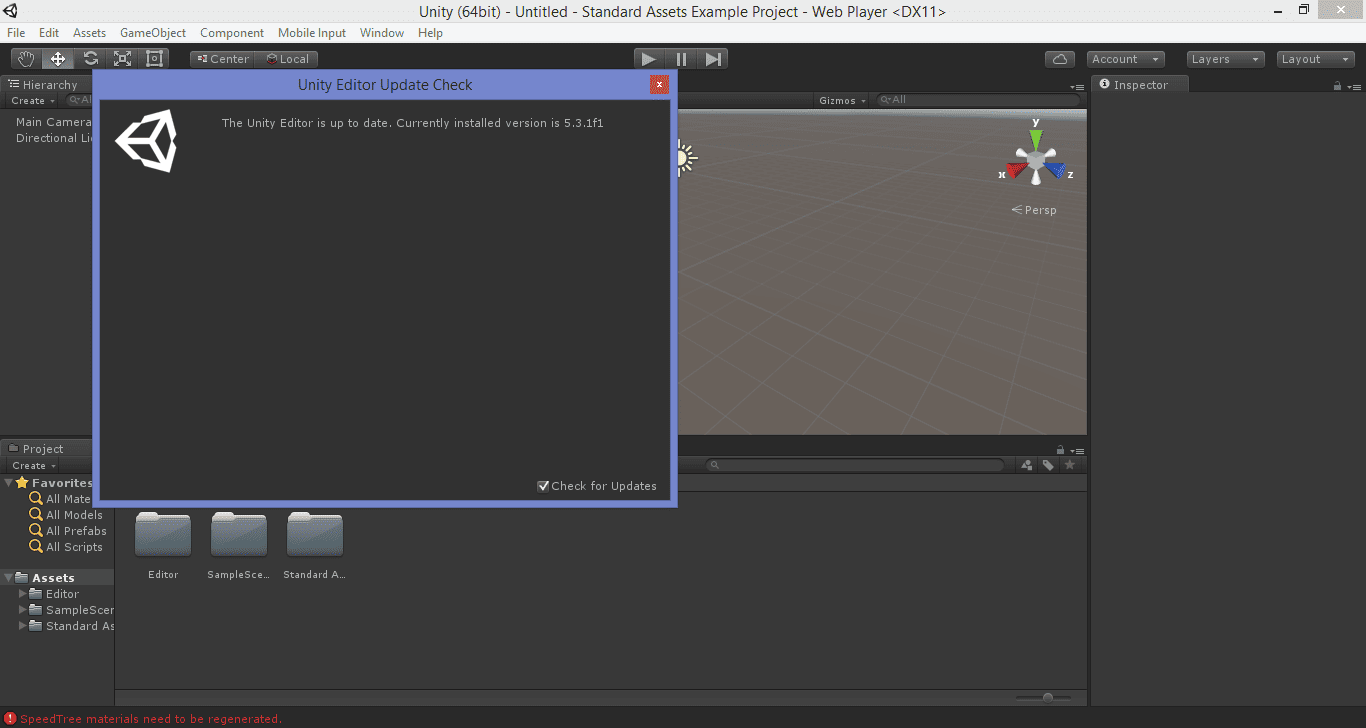Click the Scene view search field
The image size is (1366, 728).
[x=978, y=100]
